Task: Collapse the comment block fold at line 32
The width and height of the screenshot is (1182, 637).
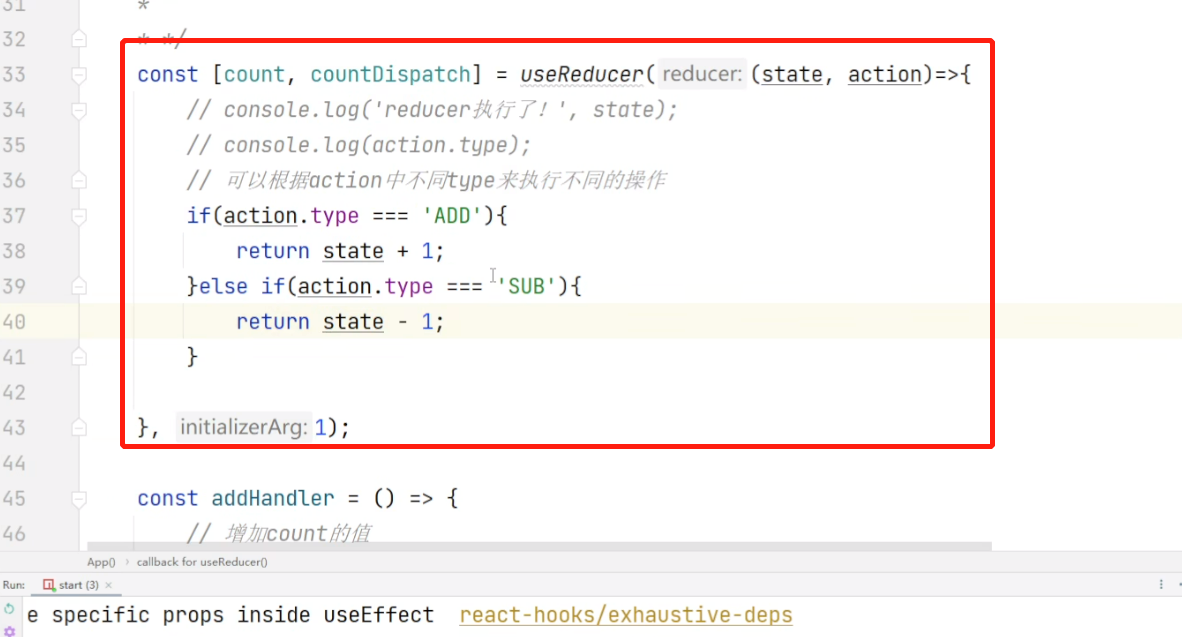Action: tap(80, 38)
